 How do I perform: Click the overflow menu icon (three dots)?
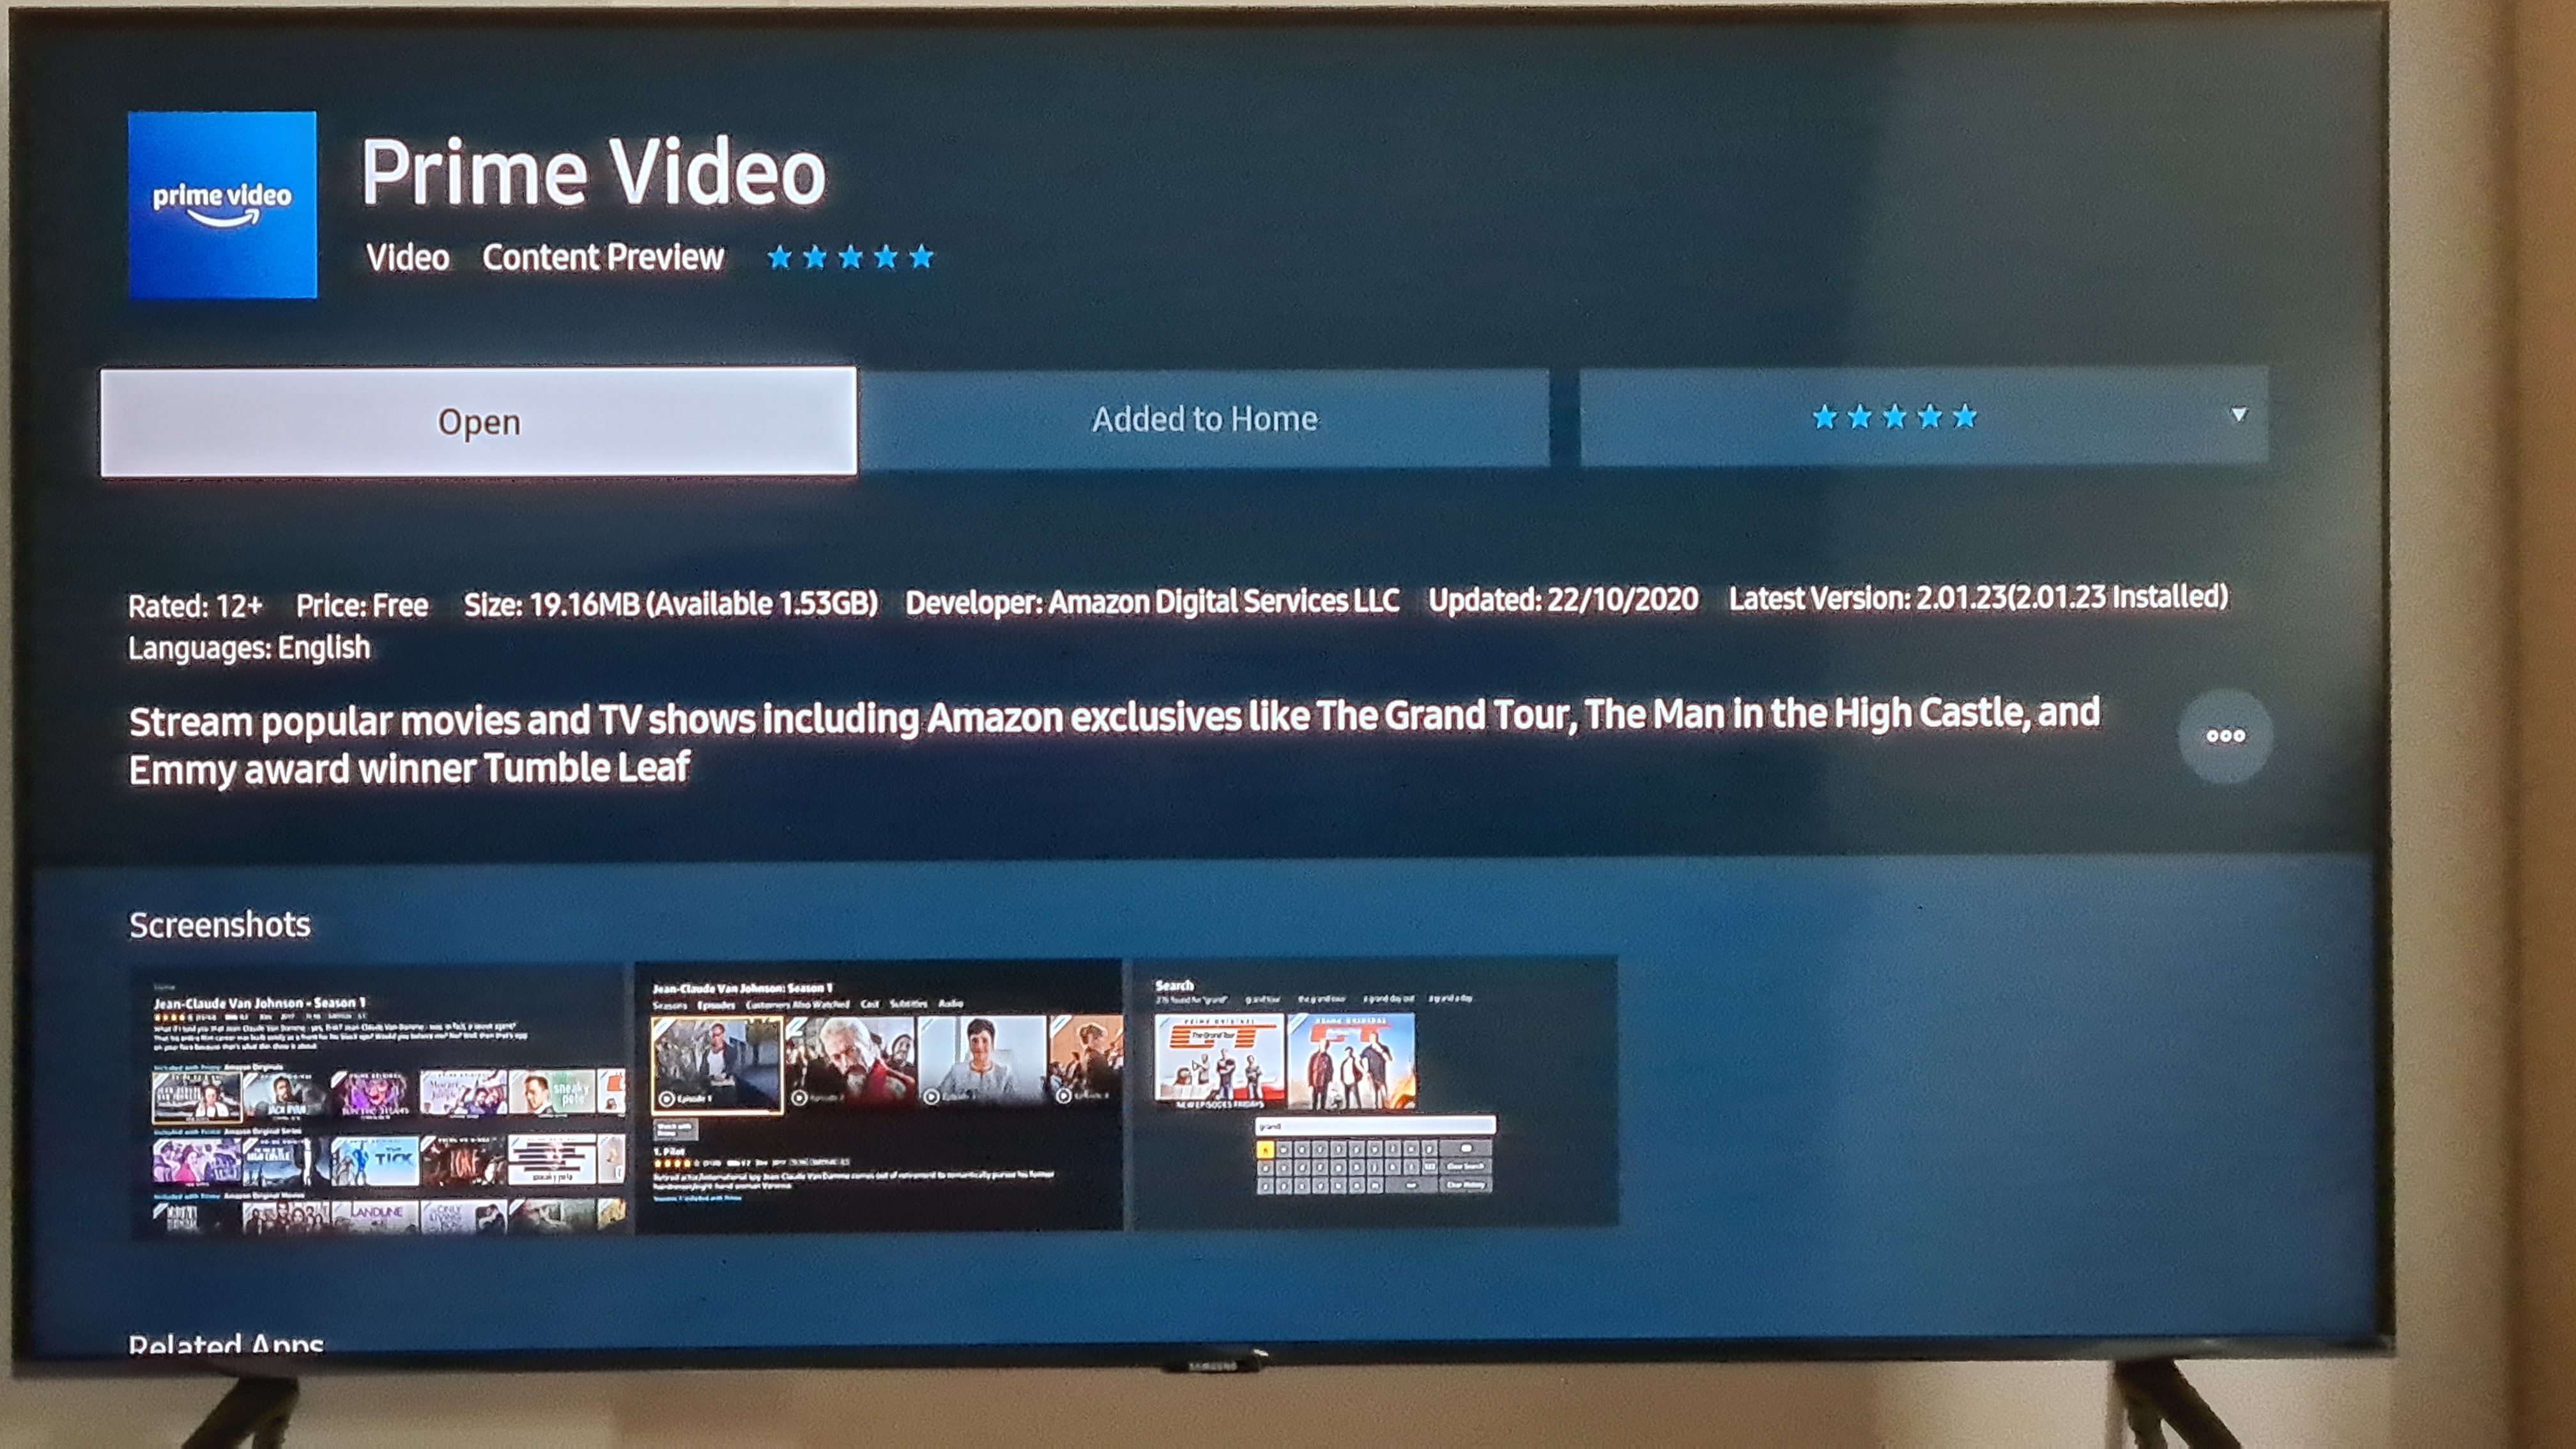coord(2220,736)
